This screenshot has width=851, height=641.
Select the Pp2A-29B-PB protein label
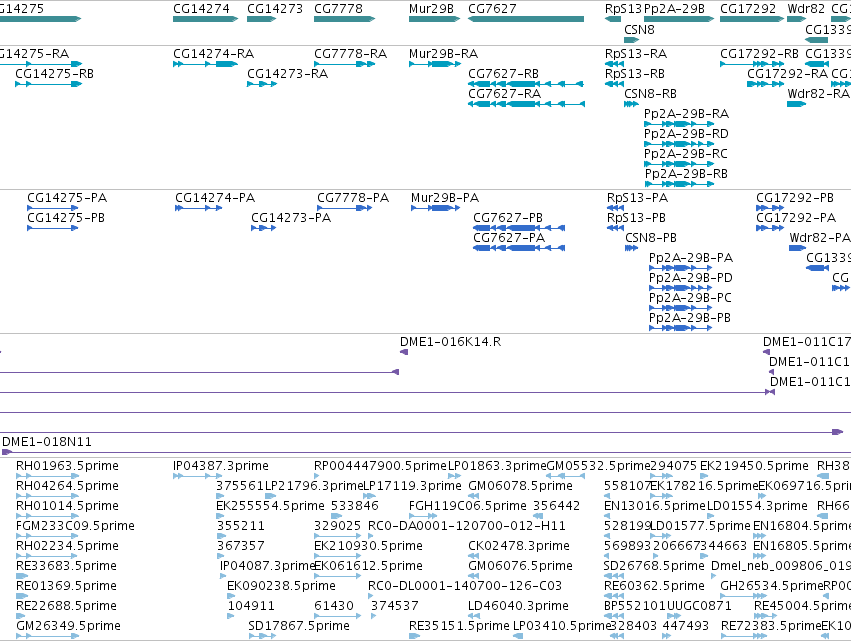point(690,319)
